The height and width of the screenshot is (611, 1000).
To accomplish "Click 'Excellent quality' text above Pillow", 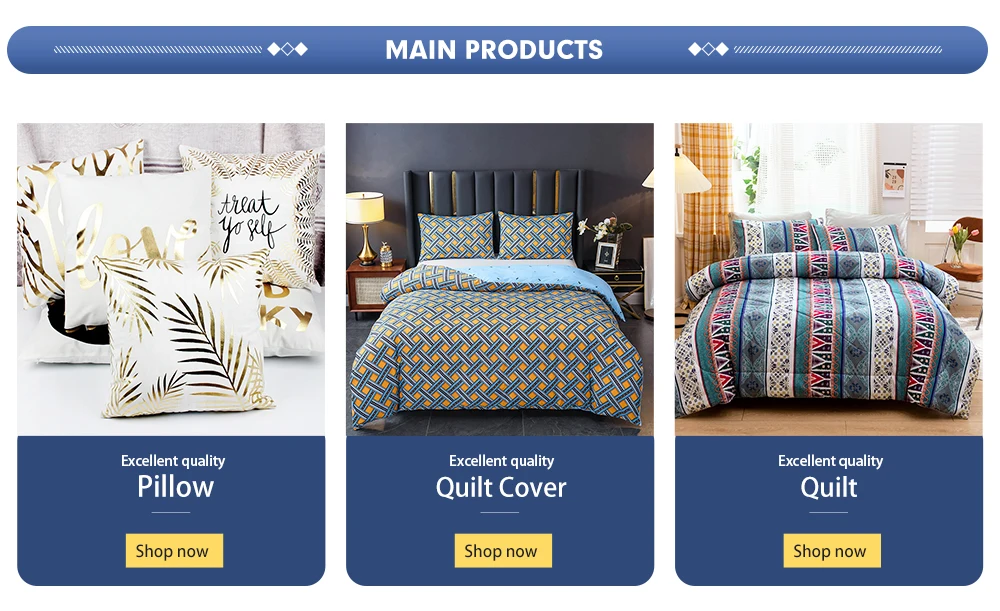I will click(x=173, y=460).
